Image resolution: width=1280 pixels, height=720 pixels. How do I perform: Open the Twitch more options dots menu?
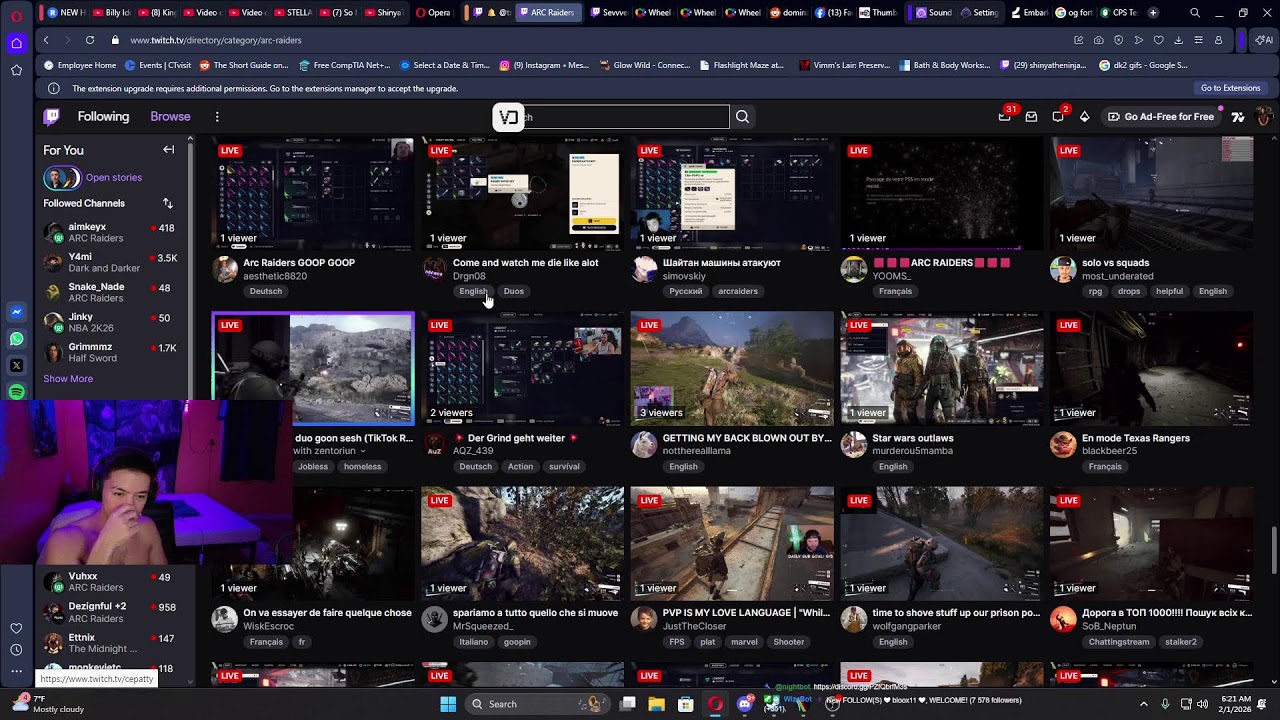(217, 117)
